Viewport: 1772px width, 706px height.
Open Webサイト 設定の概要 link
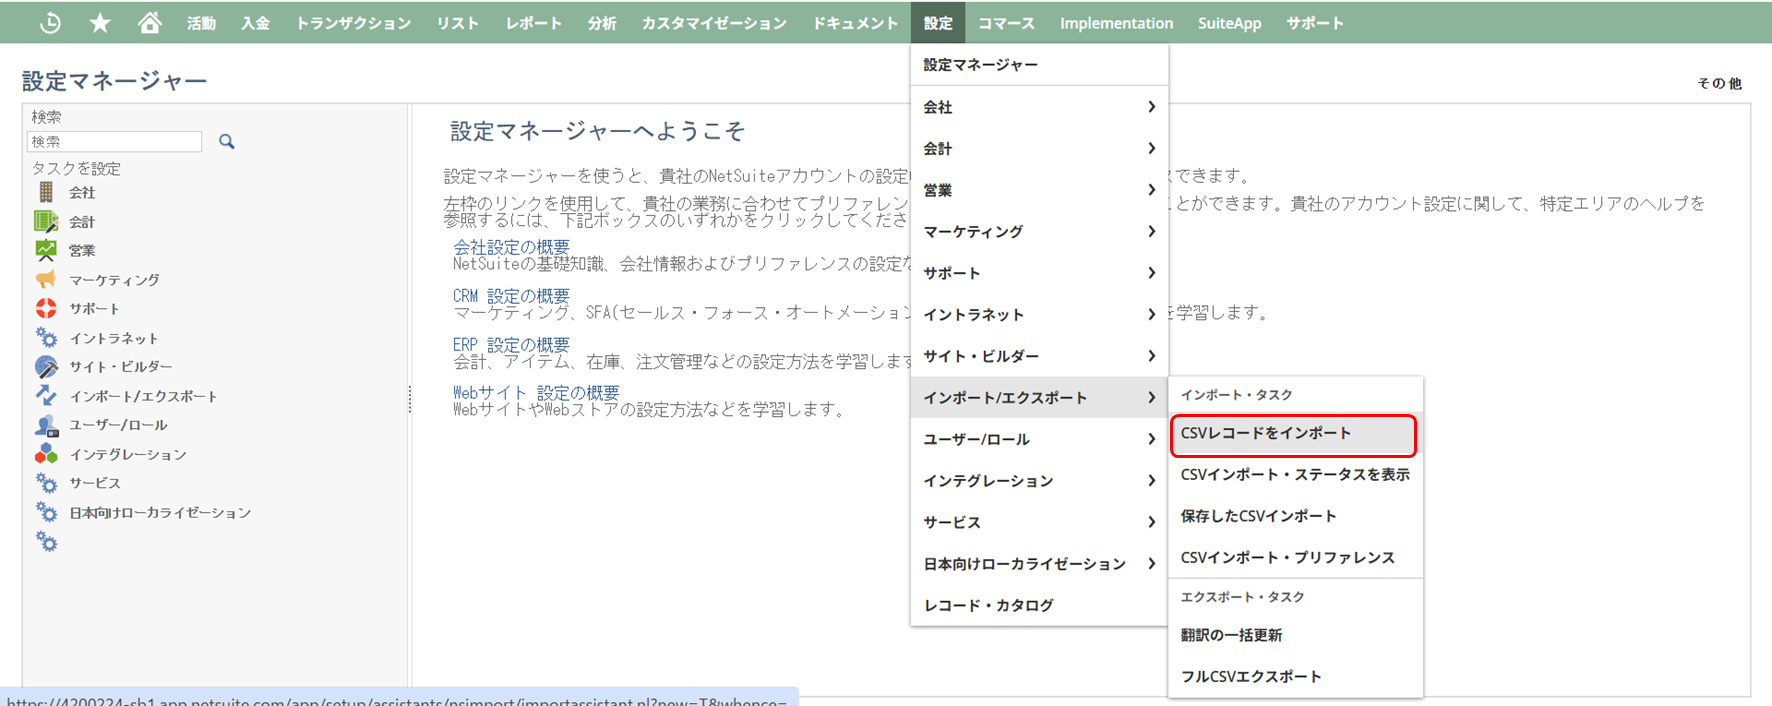(536, 393)
